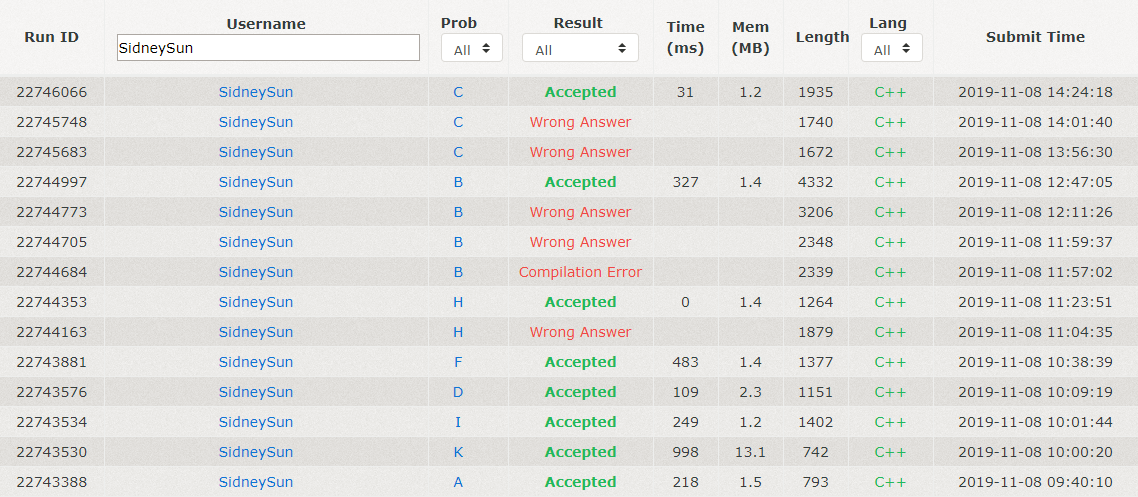Image resolution: width=1138 pixels, height=497 pixels.
Task: Open problem K link in run 22743530
Action: [458, 452]
